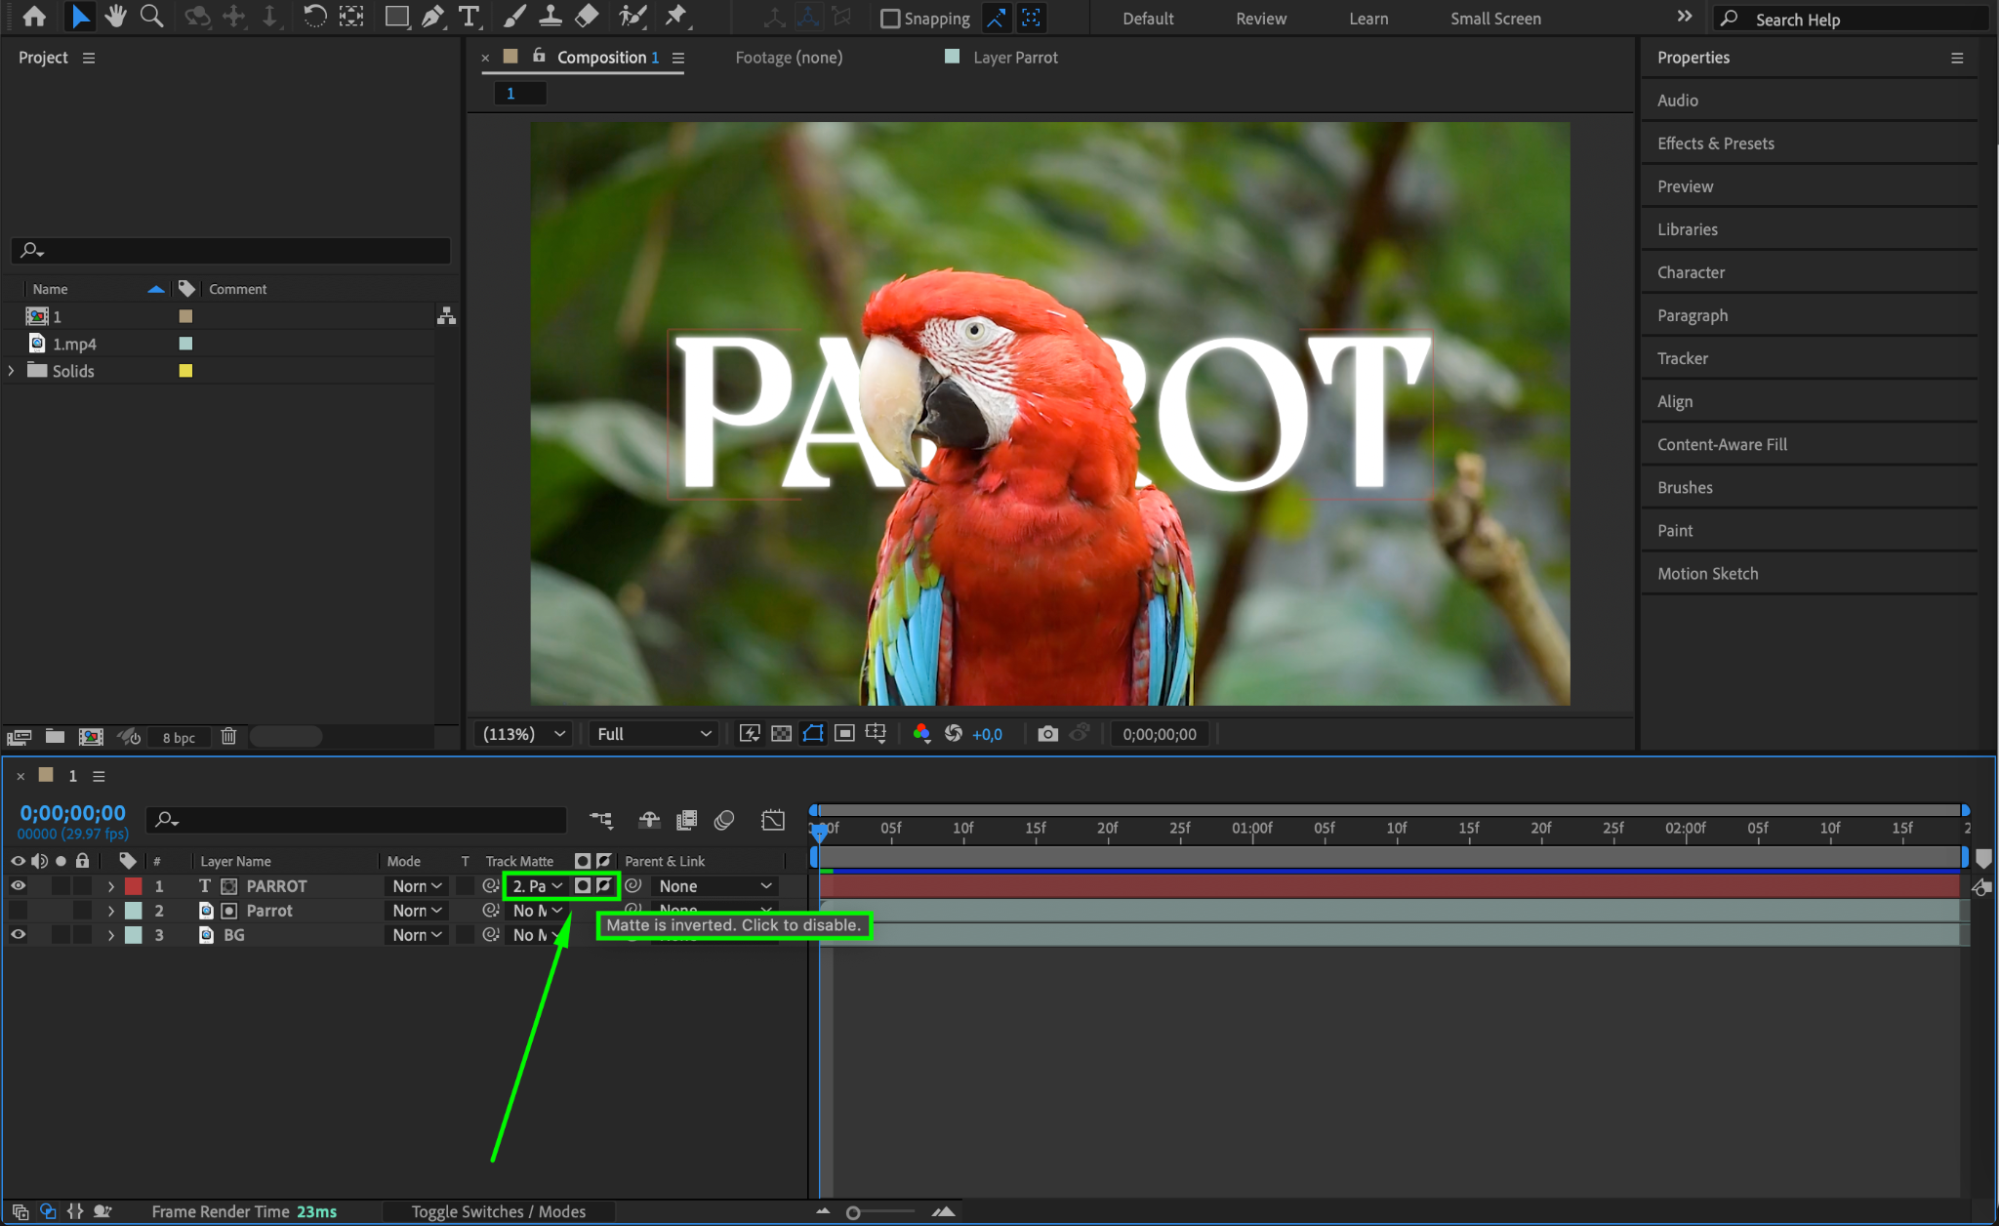Click the Home icon in toolbar

click(x=34, y=17)
